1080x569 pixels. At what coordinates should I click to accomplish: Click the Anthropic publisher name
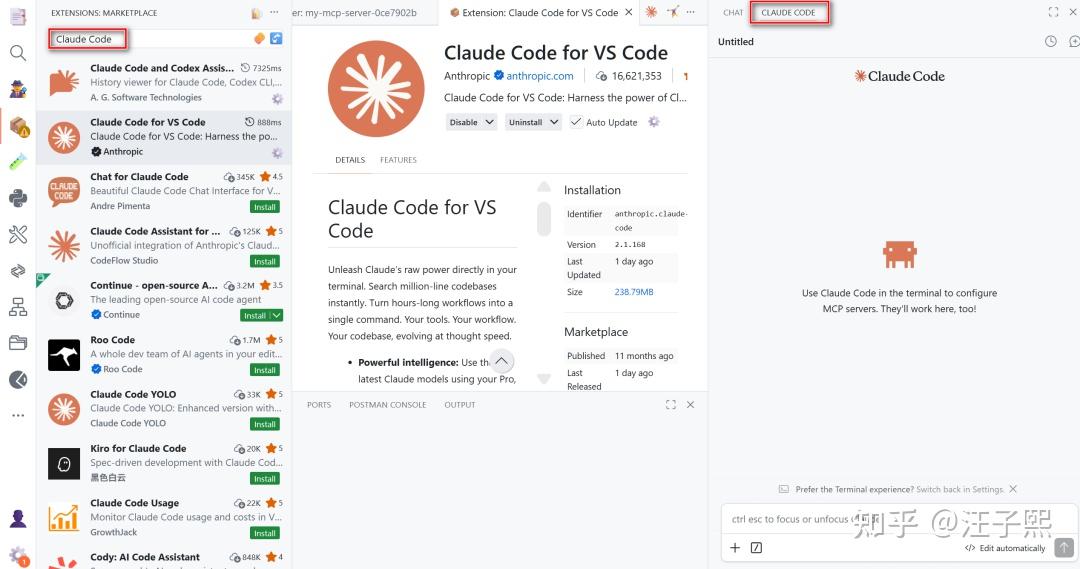[467, 76]
